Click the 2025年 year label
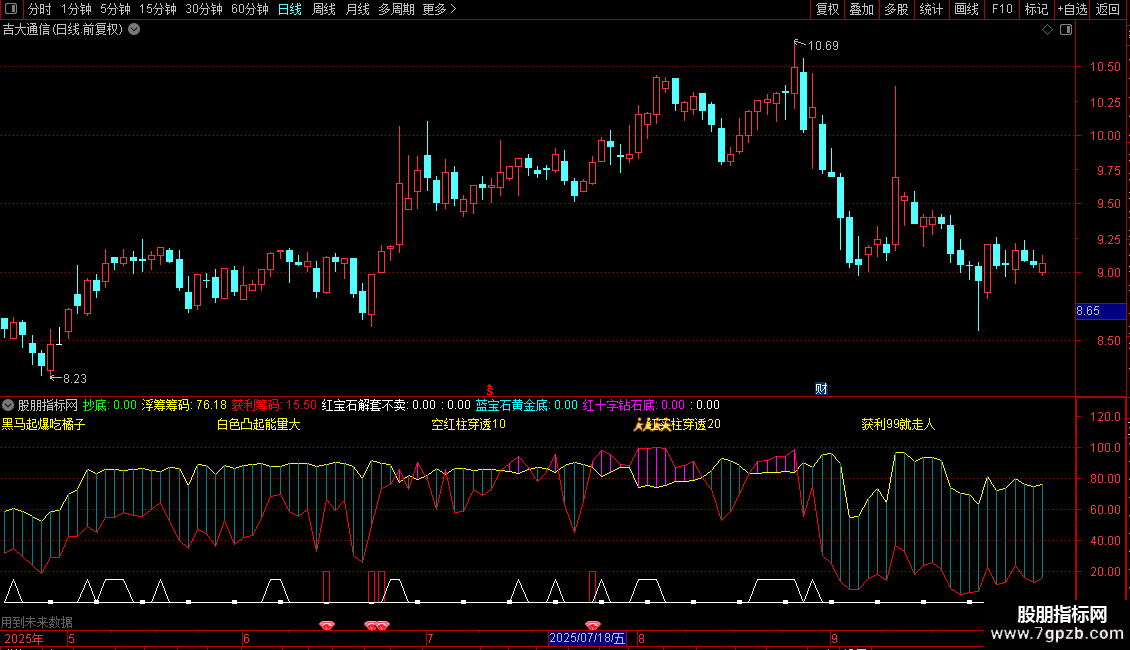This screenshot has width=1130, height=650. tap(23, 638)
